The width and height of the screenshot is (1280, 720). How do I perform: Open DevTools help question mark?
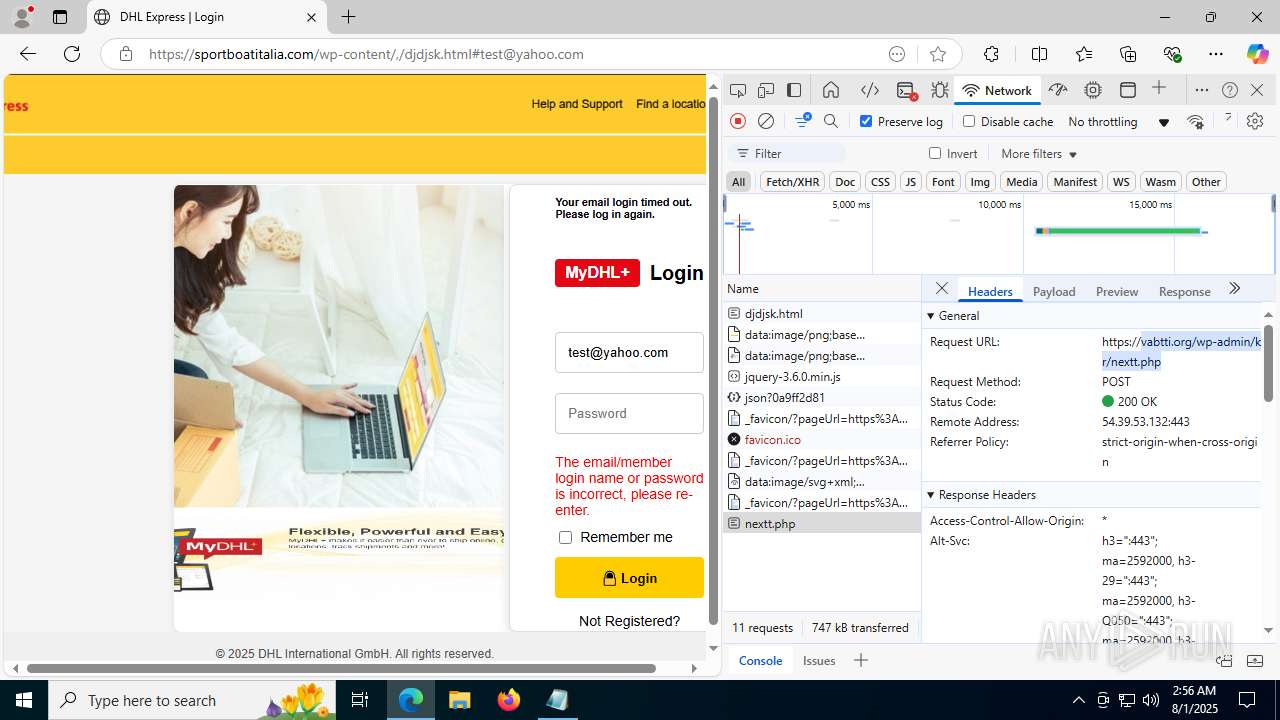click(x=1230, y=90)
